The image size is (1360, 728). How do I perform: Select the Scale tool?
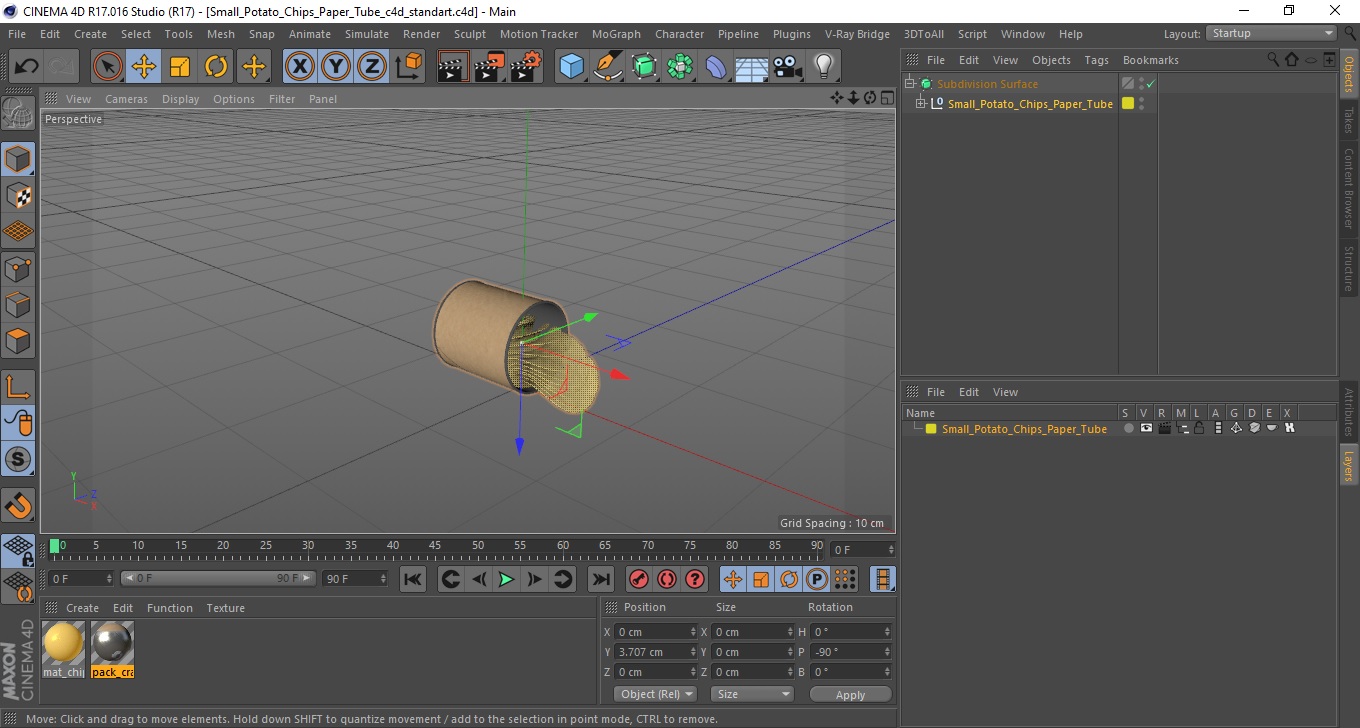[180, 67]
